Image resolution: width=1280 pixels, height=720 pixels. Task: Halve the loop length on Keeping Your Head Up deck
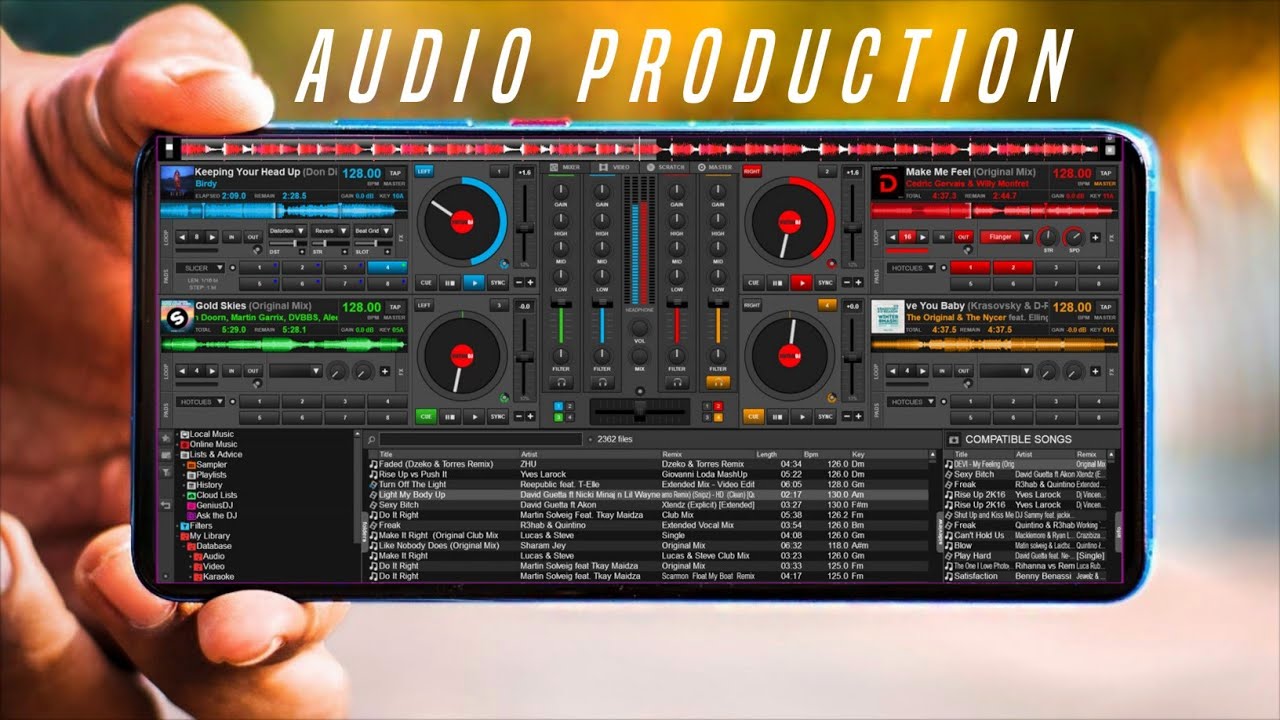point(183,237)
